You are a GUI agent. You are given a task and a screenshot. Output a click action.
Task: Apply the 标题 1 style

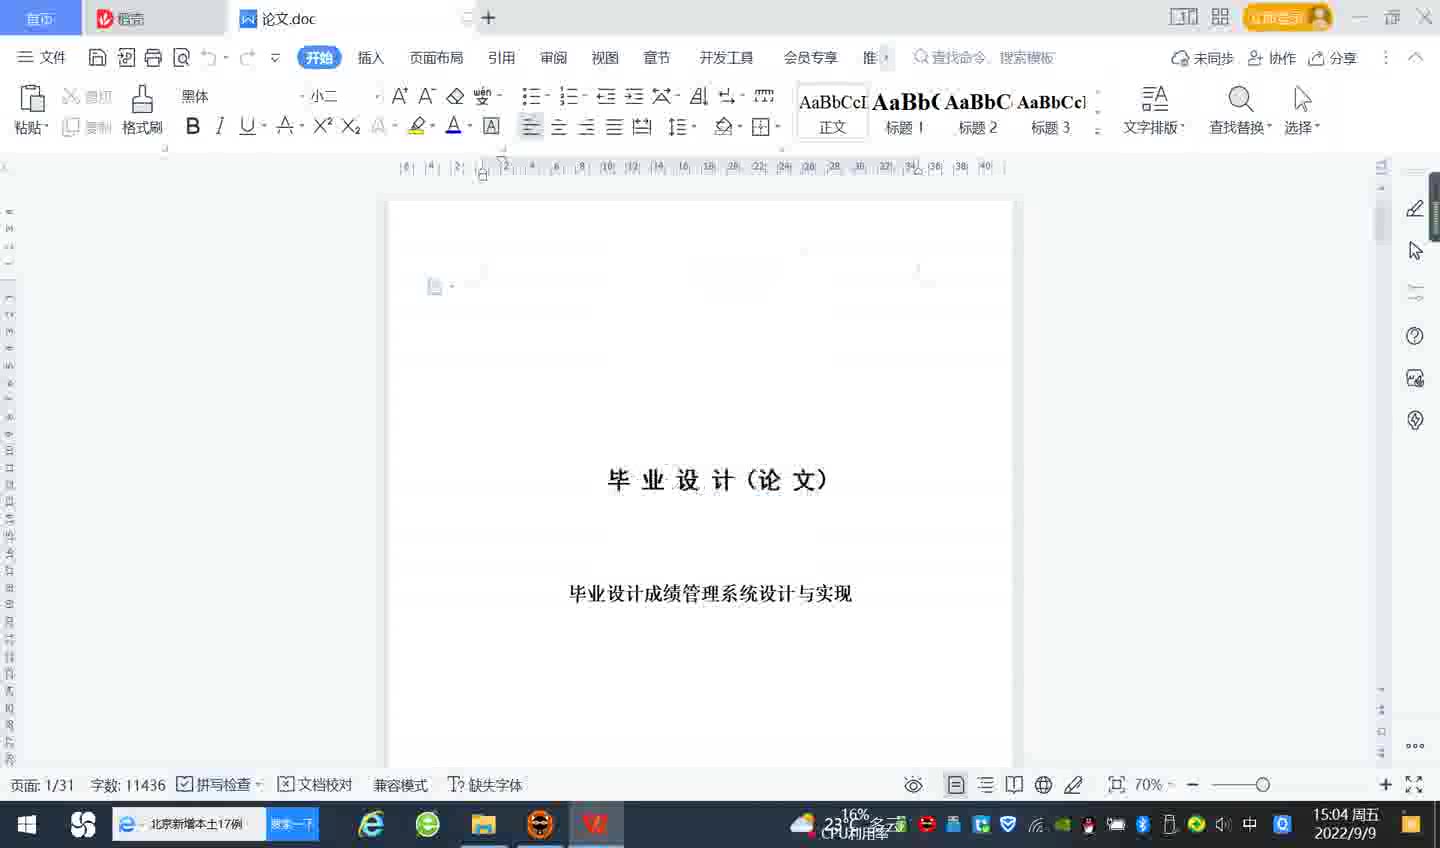tap(905, 113)
